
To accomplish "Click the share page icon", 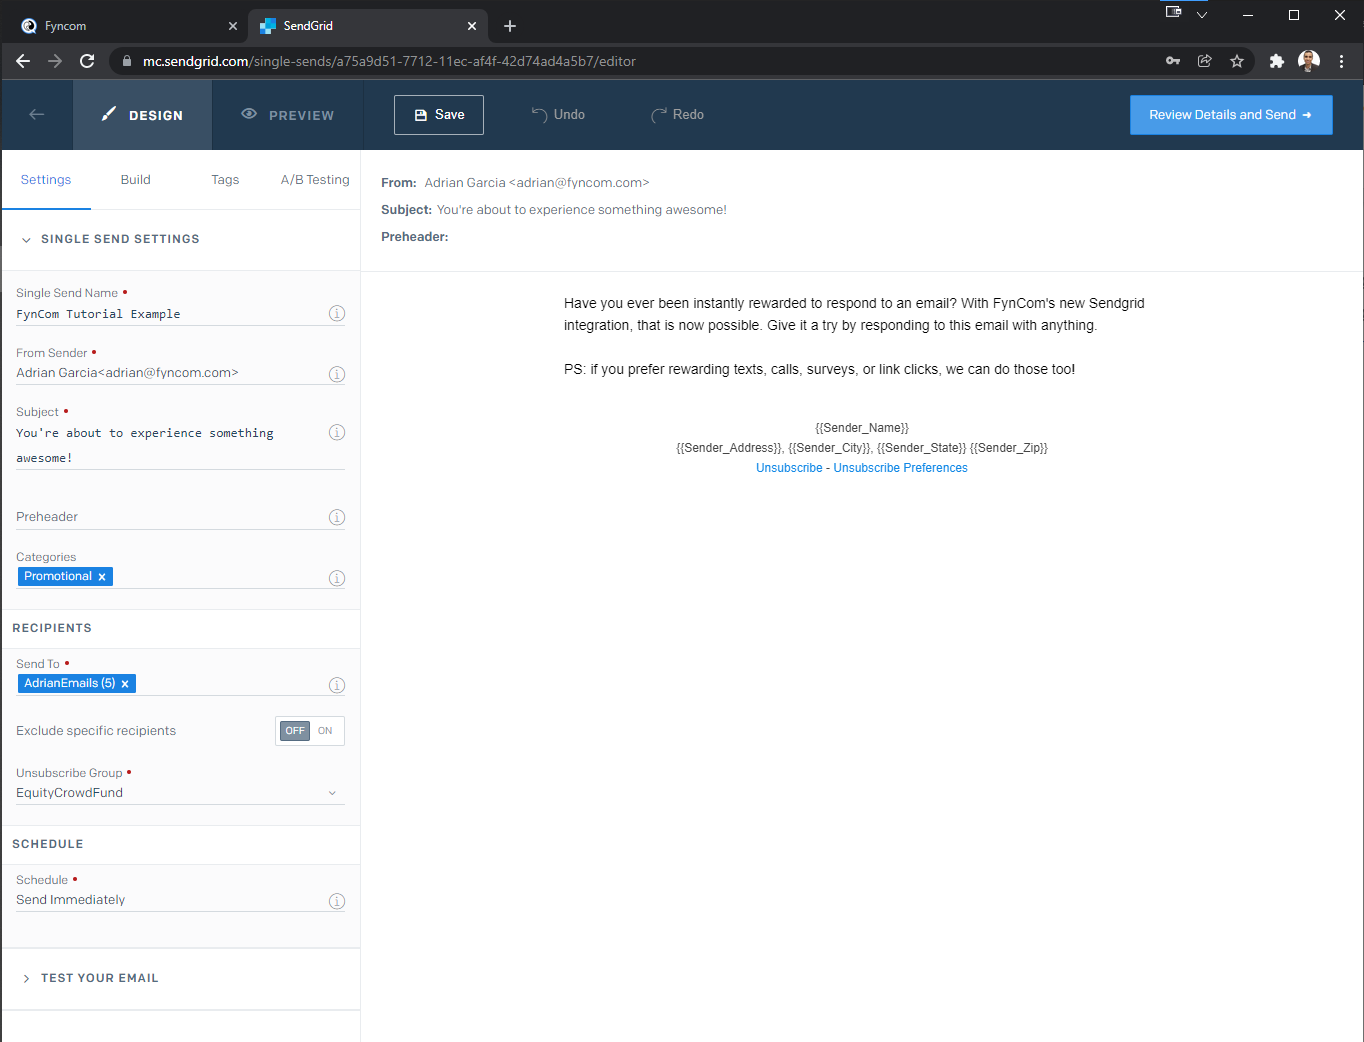I will 1205,61.
